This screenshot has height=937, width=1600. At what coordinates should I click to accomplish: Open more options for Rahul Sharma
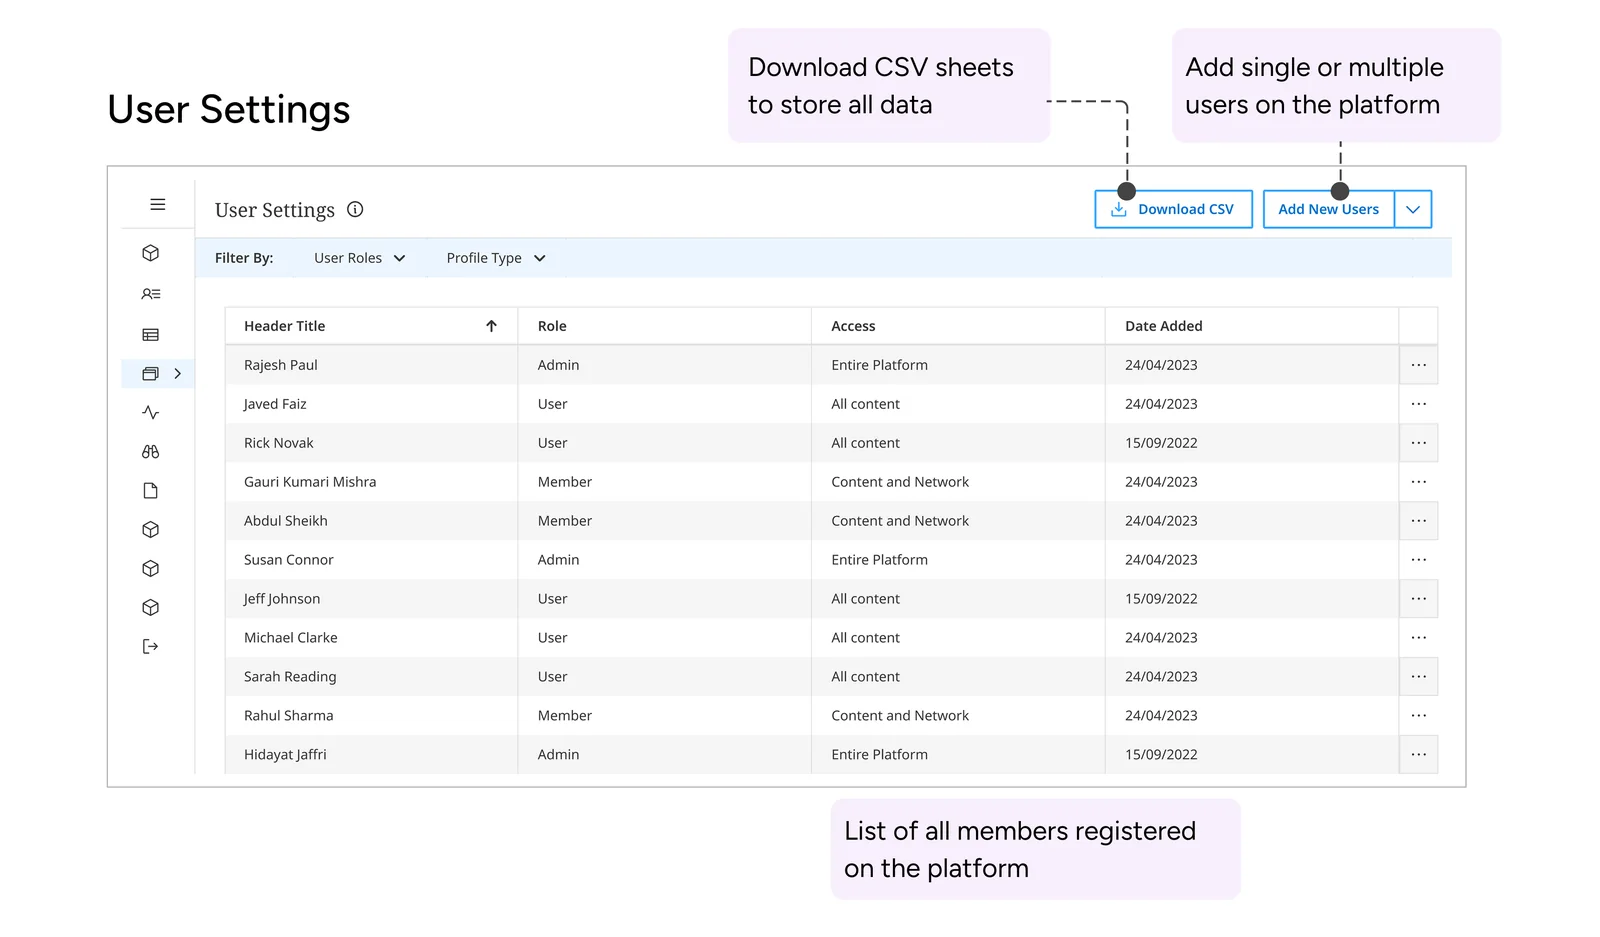point(1418,716)
